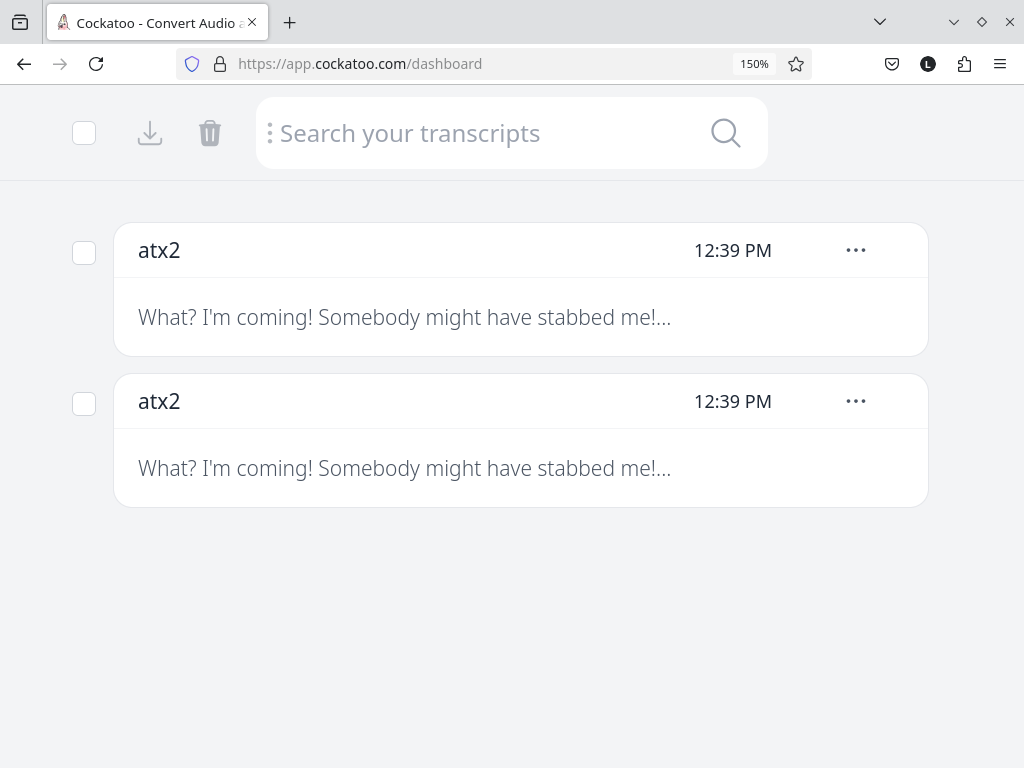Open the Firefox extensions puzzle icon
The height and width of the screenshot is (768, 1024).
tap(964, 64)
